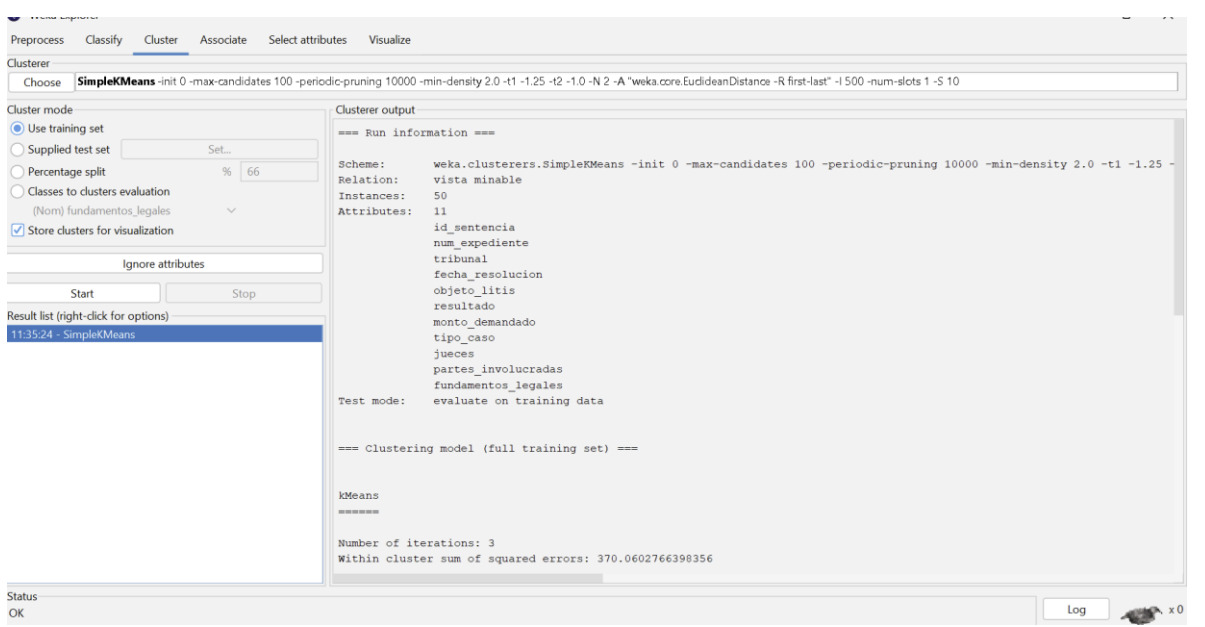Click the num_expediente attribute line
The height and width of the screenshot is (627, 1205).
point(481,243)
